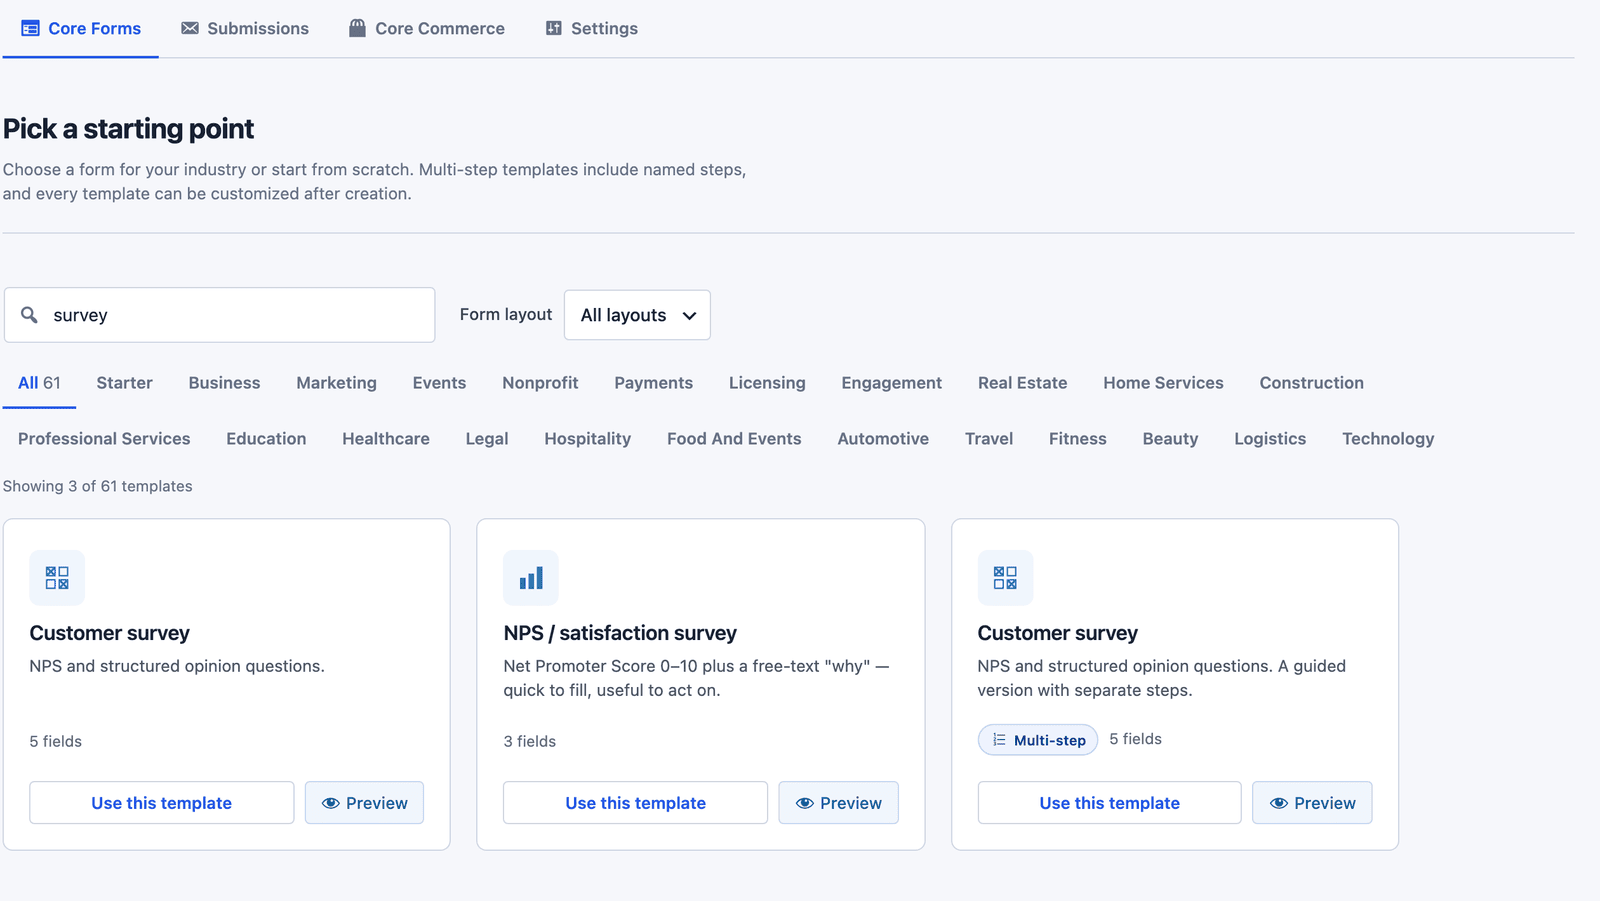1600x901 pixels.
Task: Filter by Healthcare category
Action: pyautogui.click(x=386, y=439)
